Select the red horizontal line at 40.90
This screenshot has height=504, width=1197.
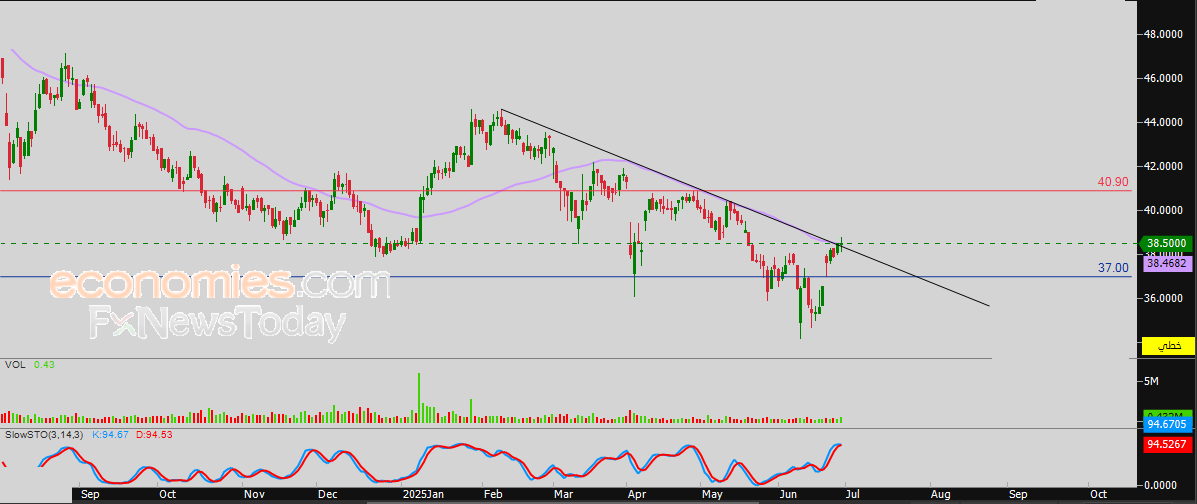(x=565, y=190)
